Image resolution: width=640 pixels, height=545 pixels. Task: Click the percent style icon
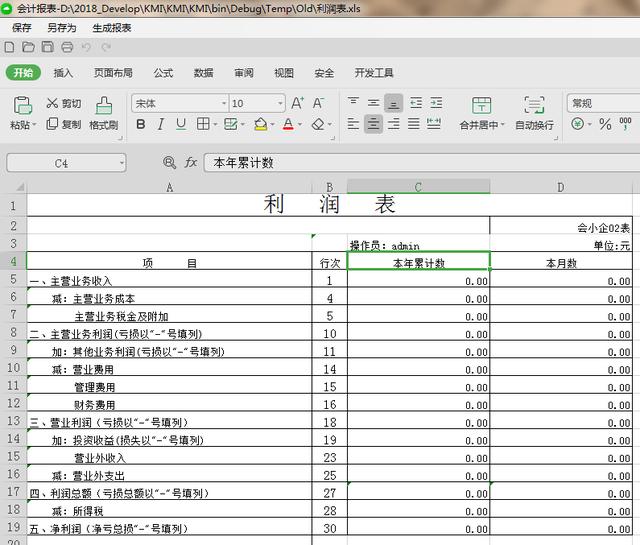coord(605,124)
